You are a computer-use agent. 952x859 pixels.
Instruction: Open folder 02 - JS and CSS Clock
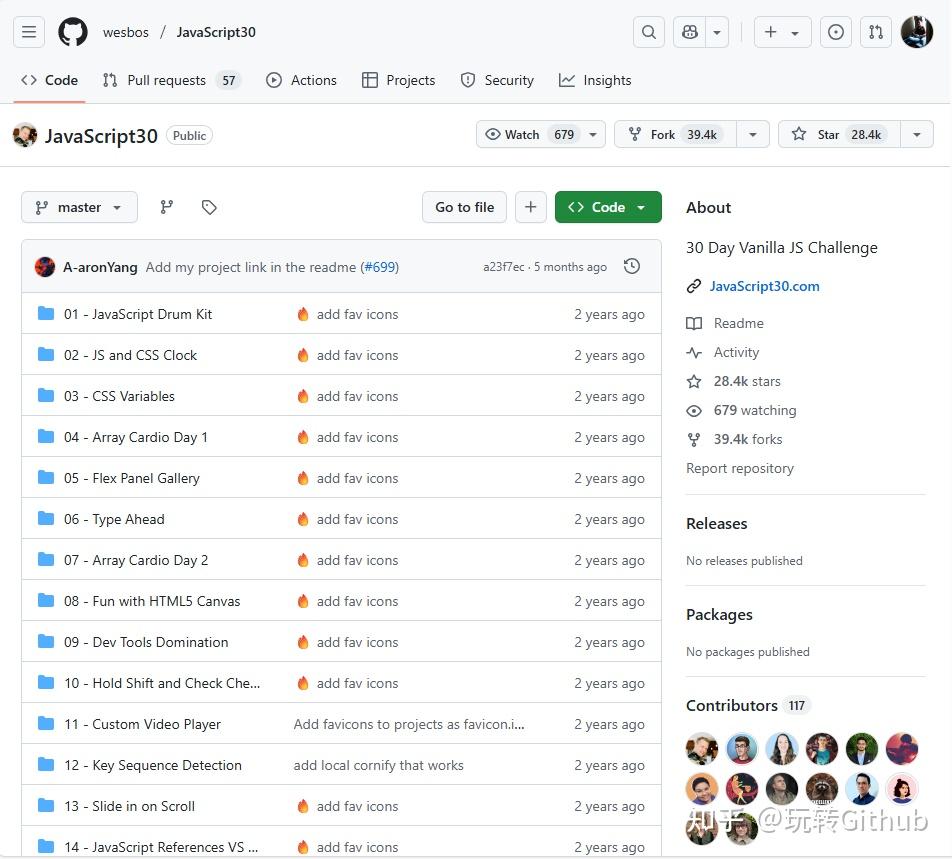[x=131, y=355]
